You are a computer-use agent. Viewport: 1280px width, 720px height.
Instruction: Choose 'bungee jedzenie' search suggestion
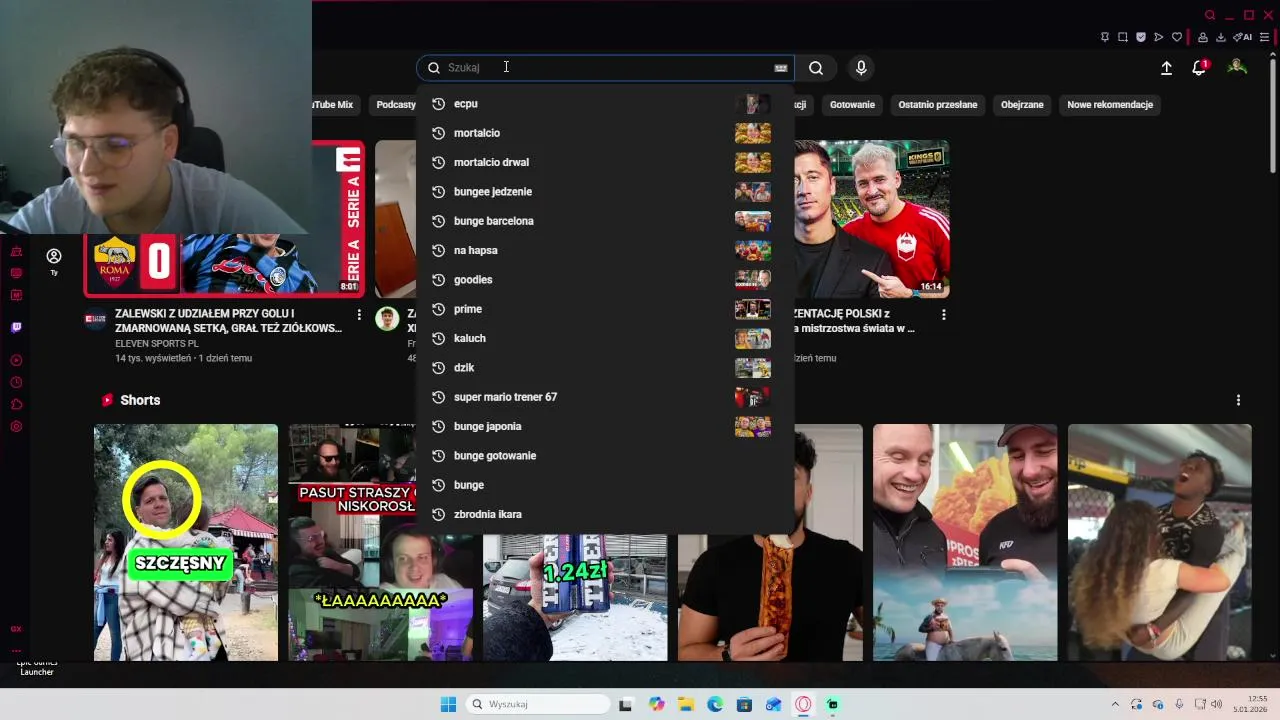(x=605, y=192)
